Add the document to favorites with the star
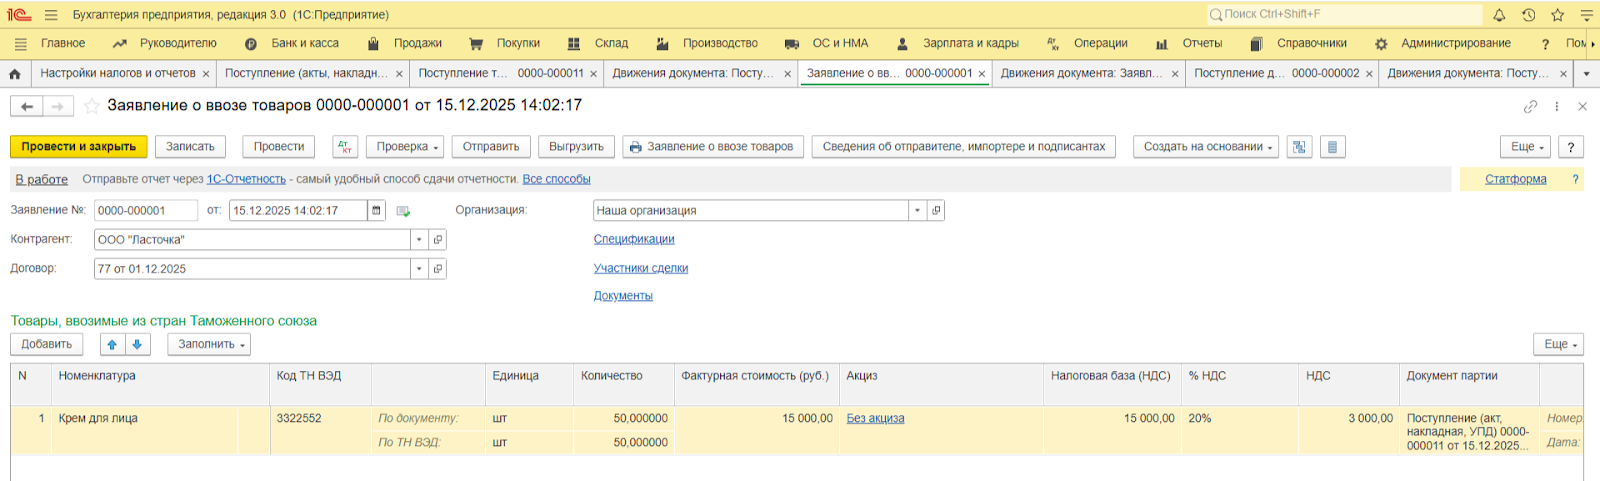 tap(92, 106)
